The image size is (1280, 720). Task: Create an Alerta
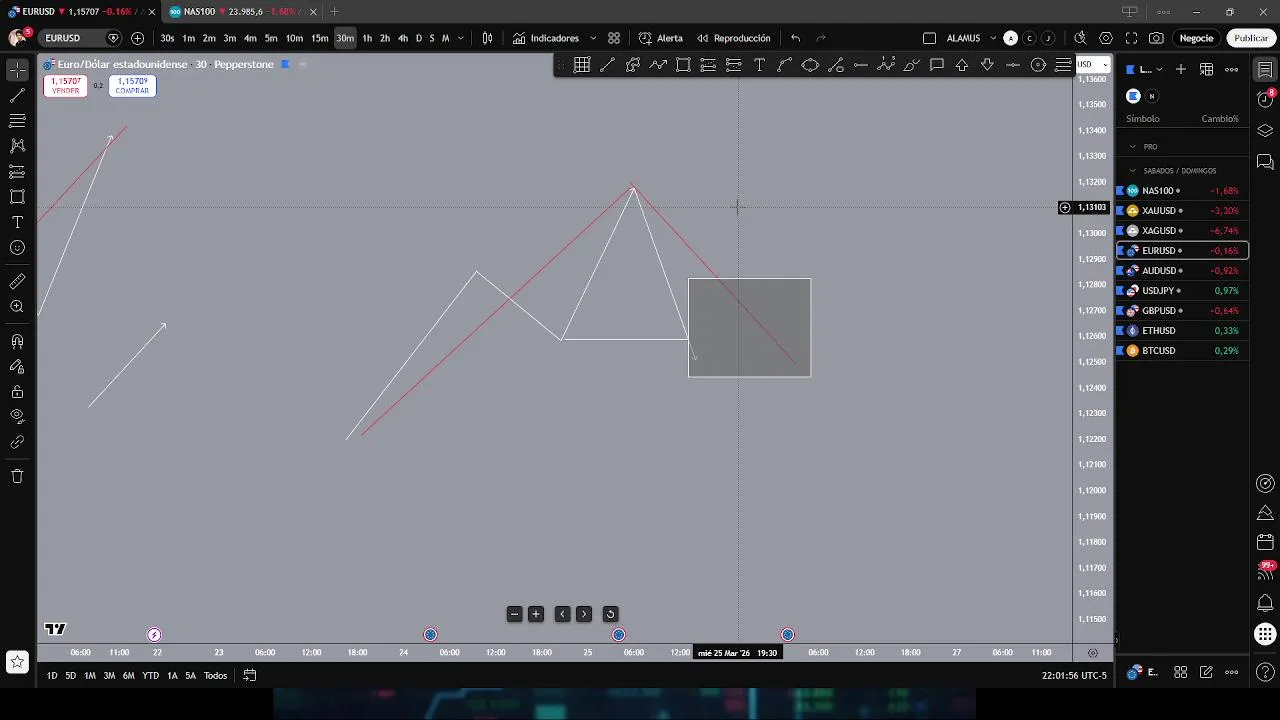point(661,38)
